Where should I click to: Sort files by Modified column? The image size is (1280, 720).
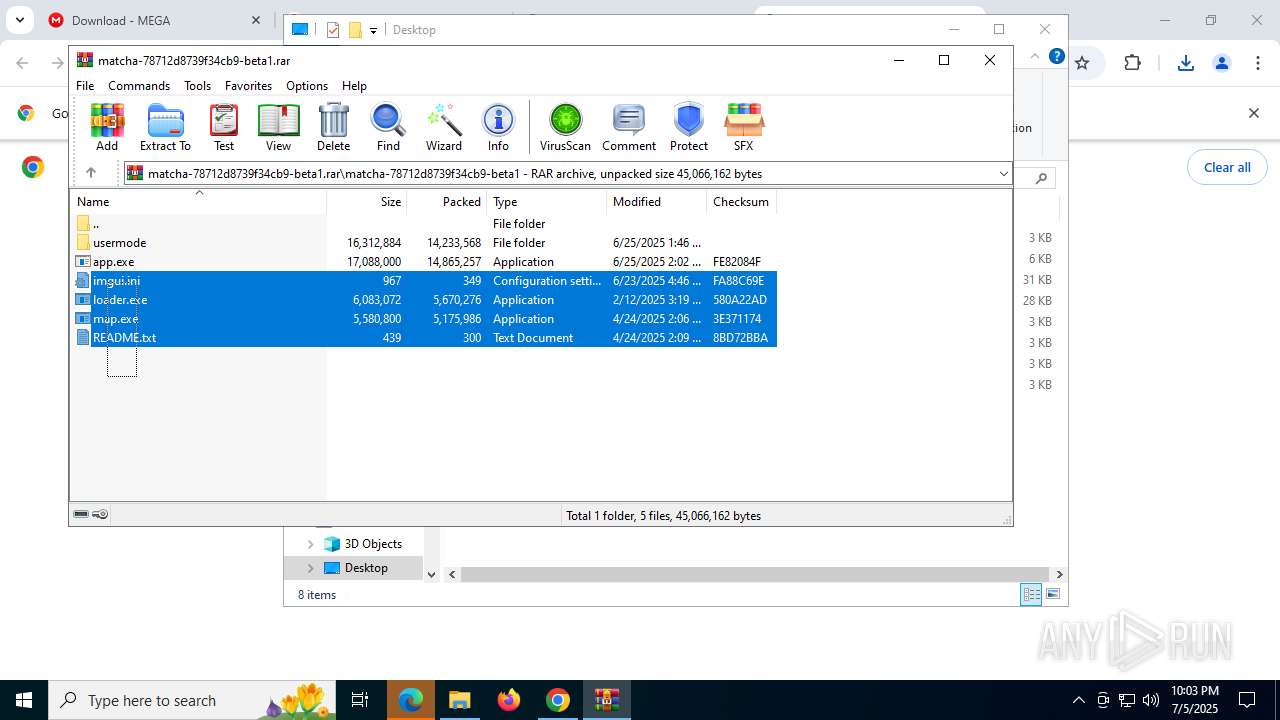click(x=656, y=202)
